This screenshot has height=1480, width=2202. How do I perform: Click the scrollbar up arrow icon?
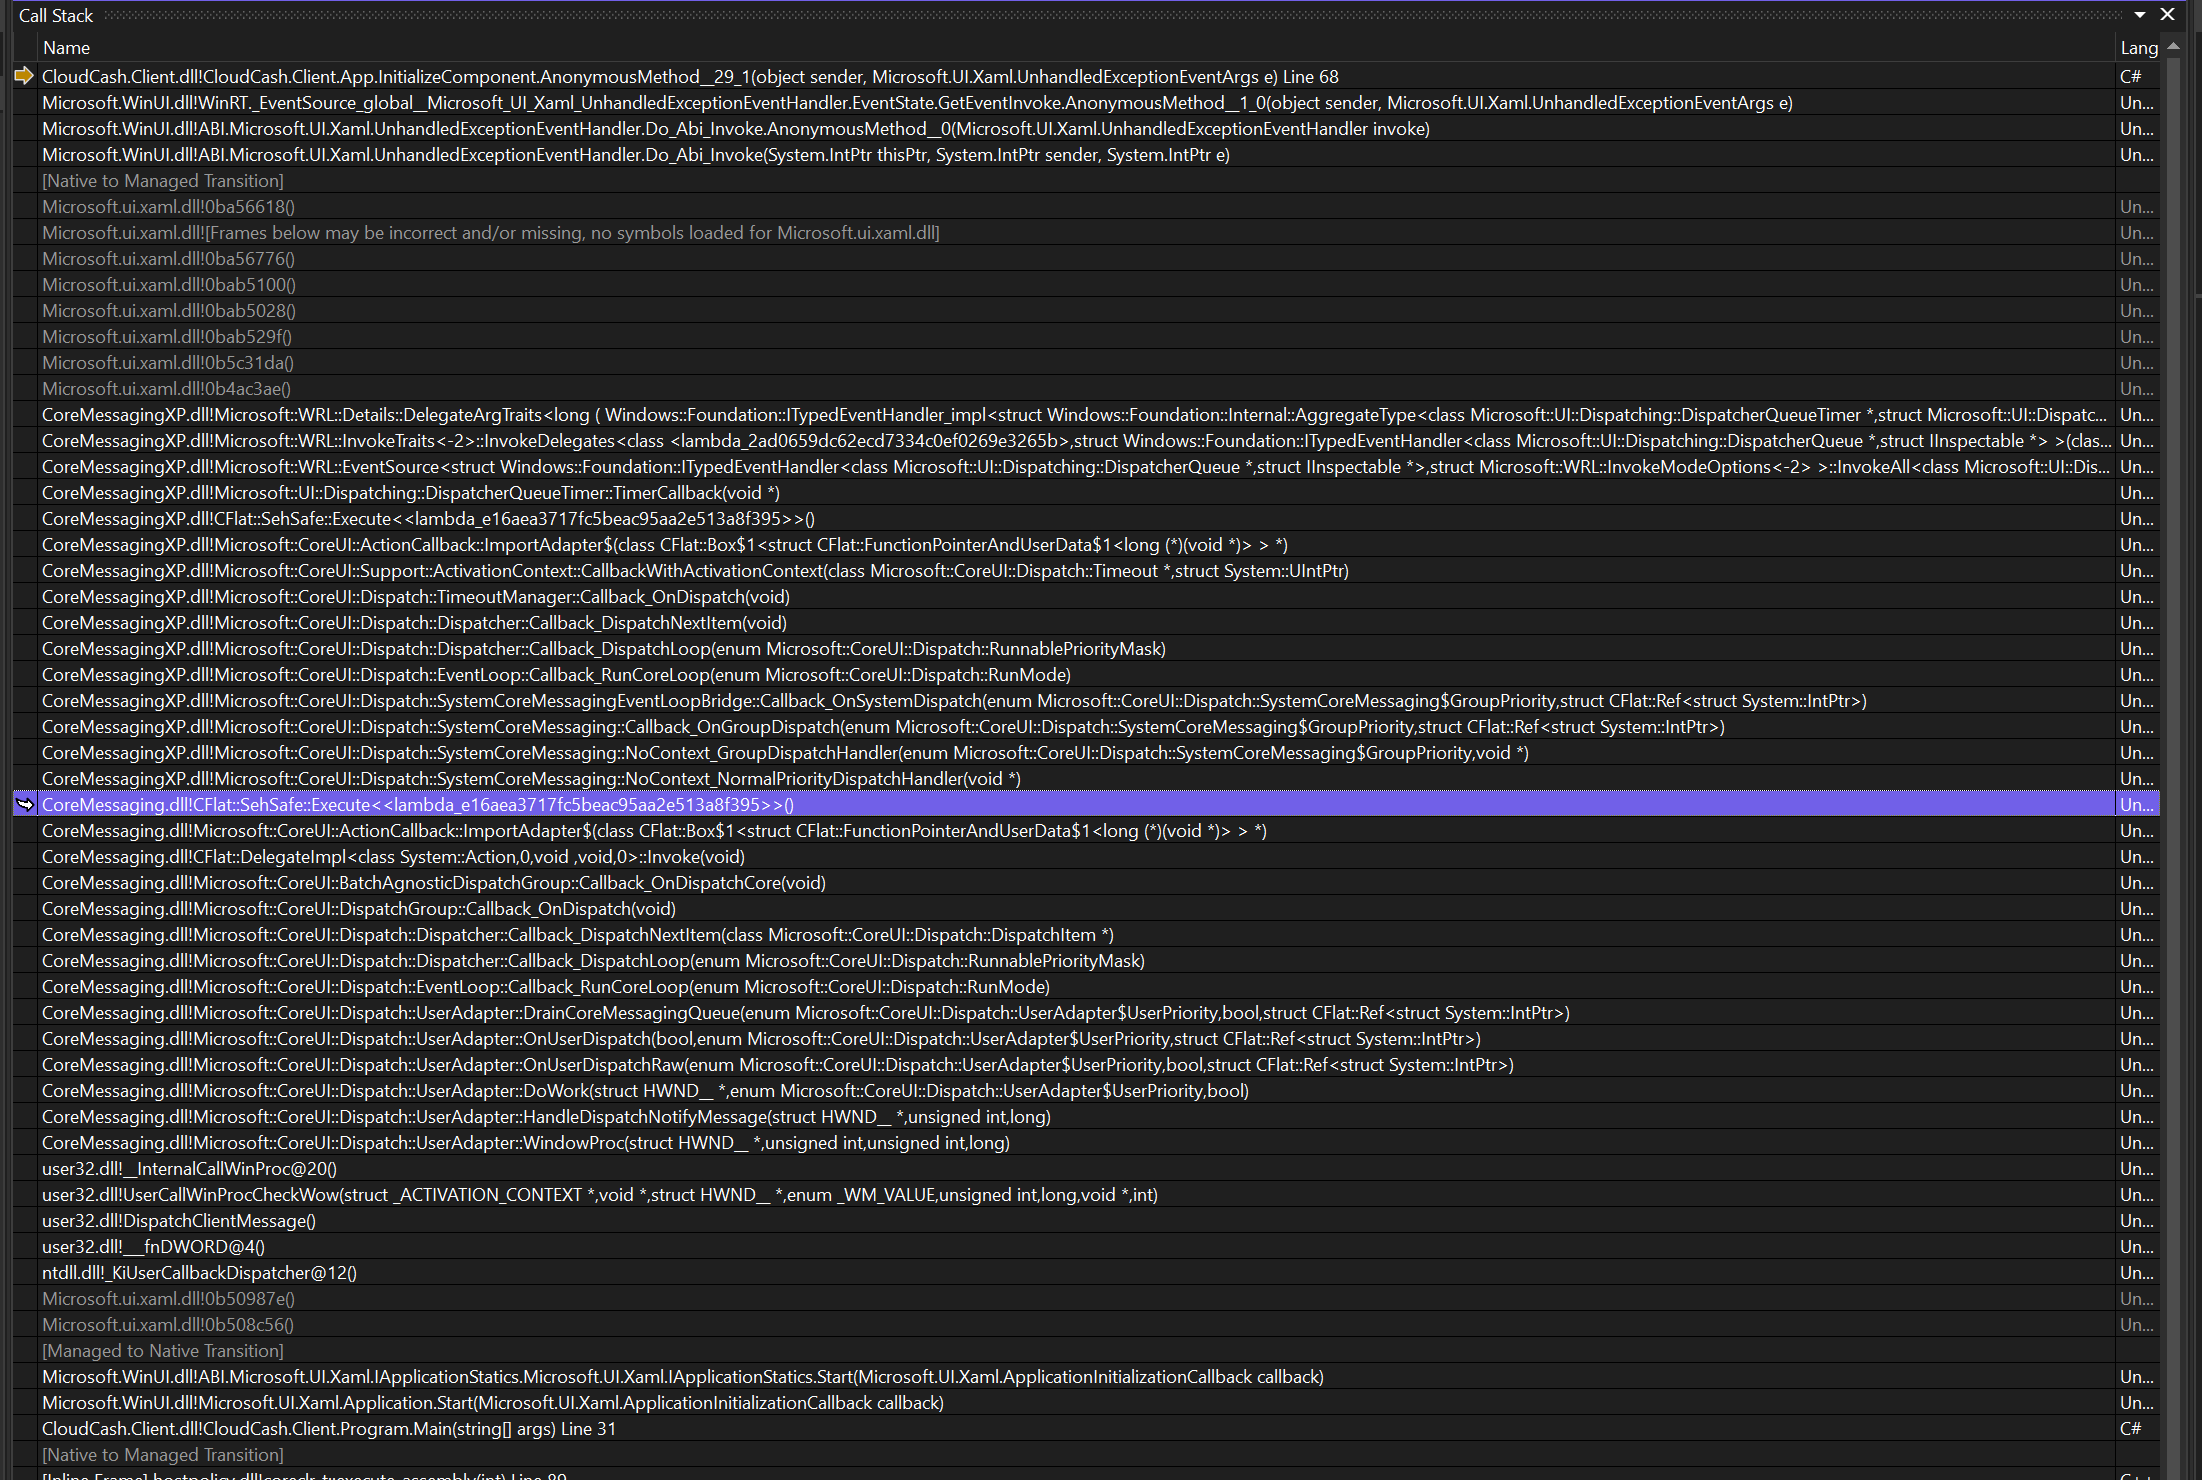pyautogui.click(x=2176, y=46)
